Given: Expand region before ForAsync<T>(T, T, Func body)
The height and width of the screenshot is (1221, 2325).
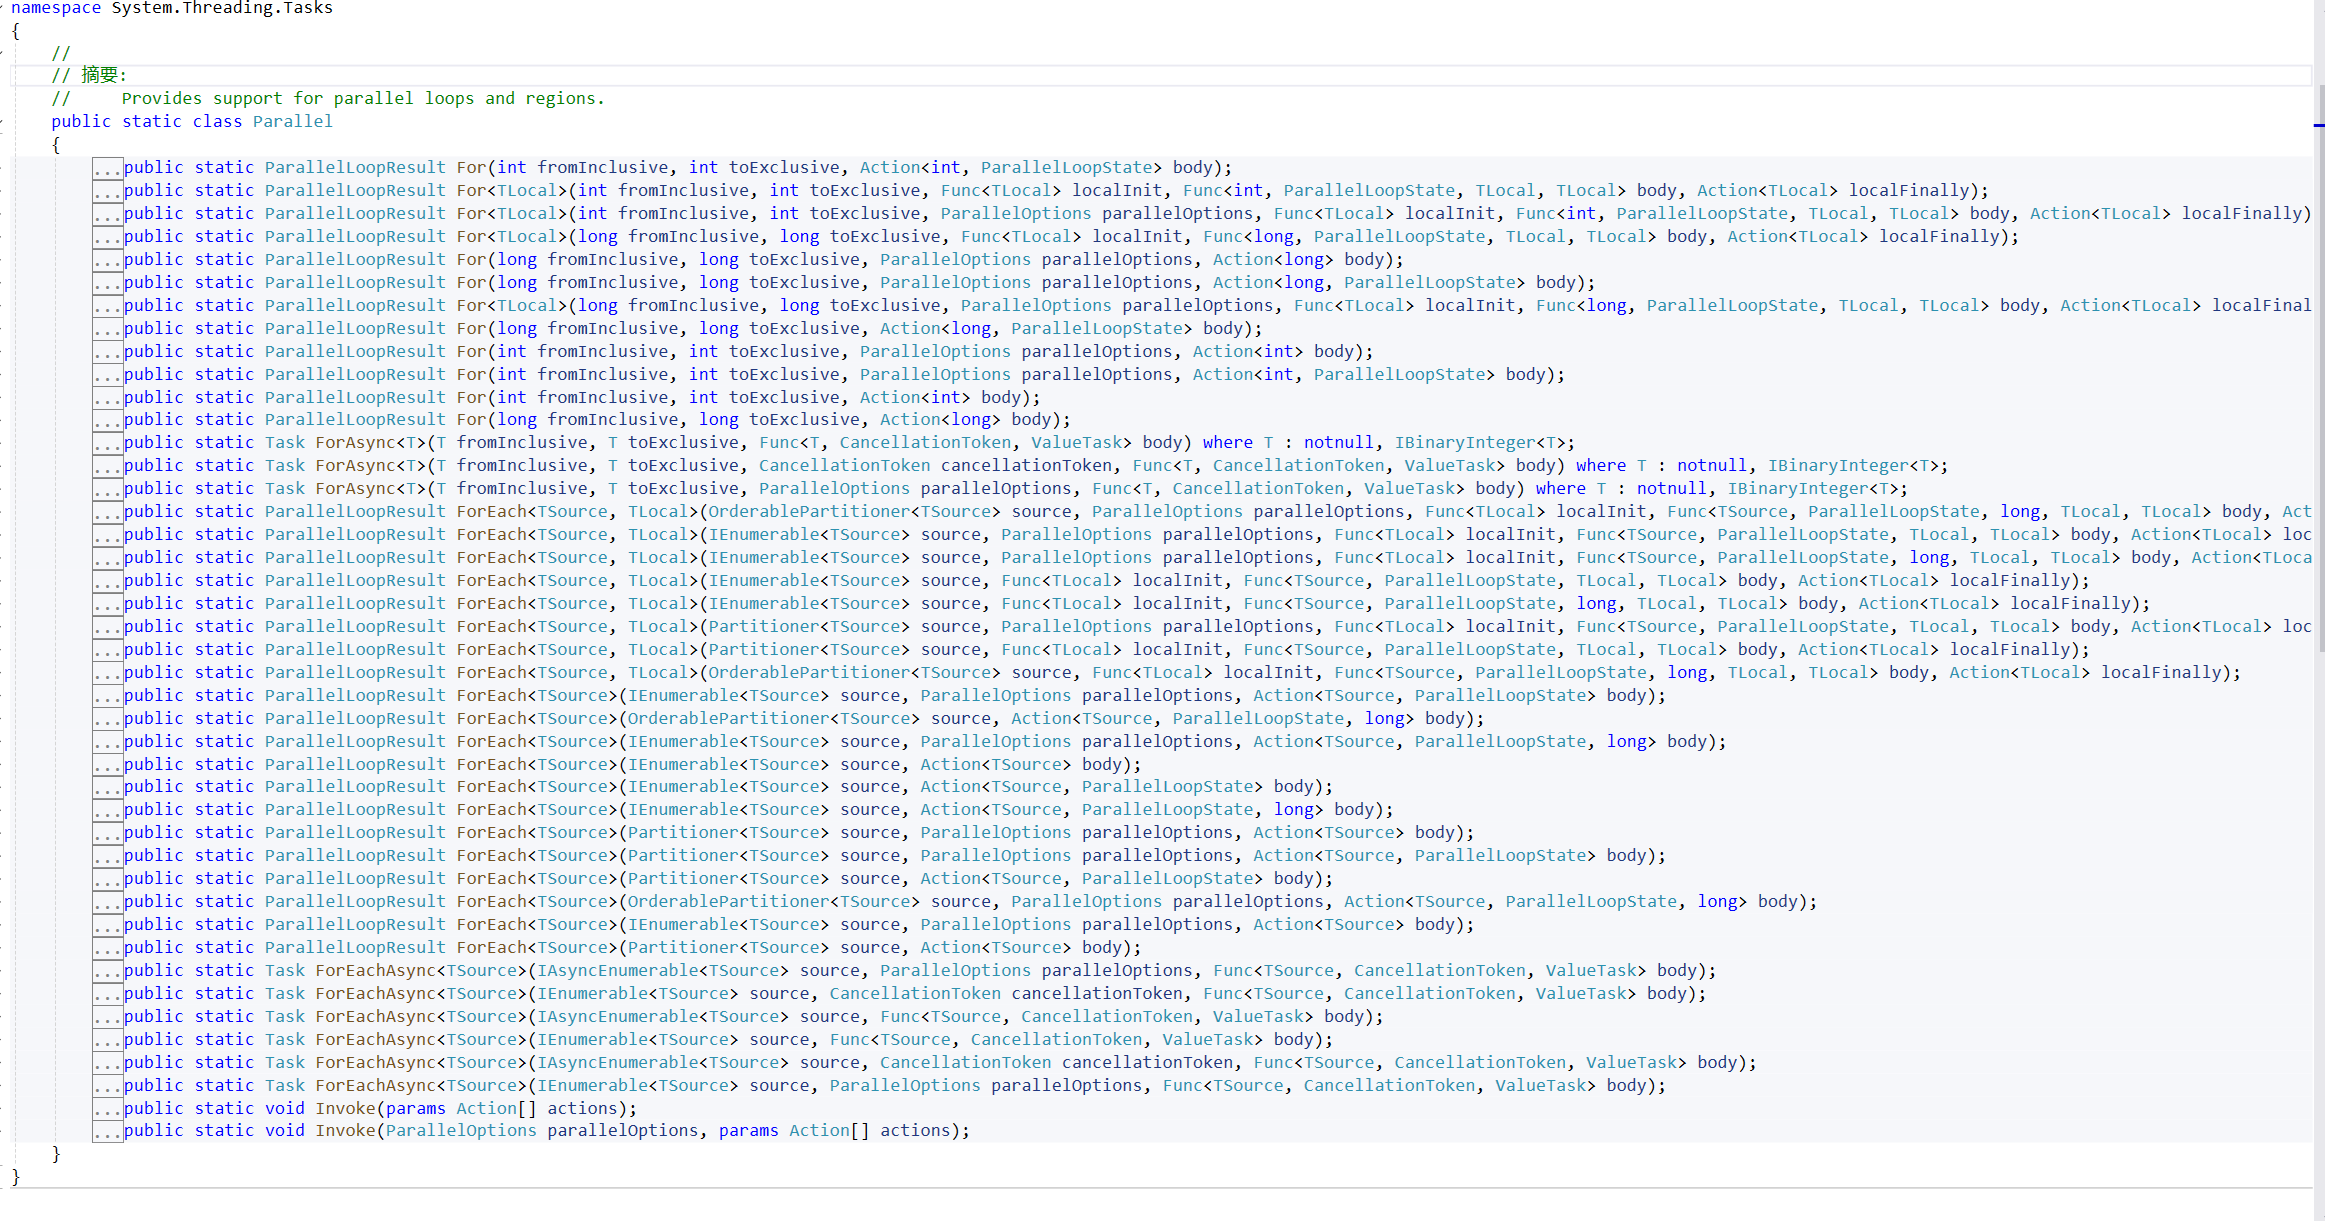Looking at the screenshot, I should [108, 444].
